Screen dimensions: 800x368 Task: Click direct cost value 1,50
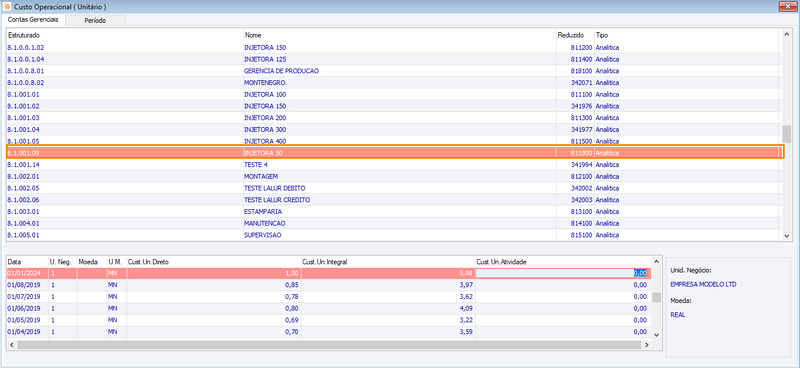click(x=292, y=273)
